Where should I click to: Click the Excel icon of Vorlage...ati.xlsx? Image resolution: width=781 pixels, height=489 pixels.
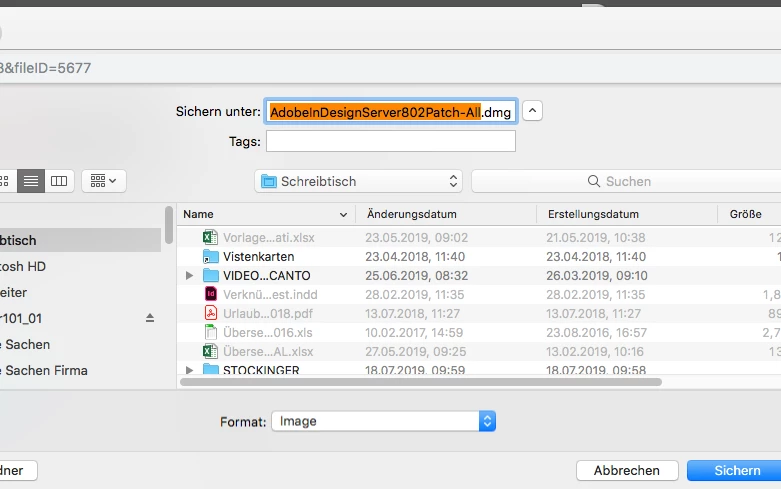tap(211, 238)
